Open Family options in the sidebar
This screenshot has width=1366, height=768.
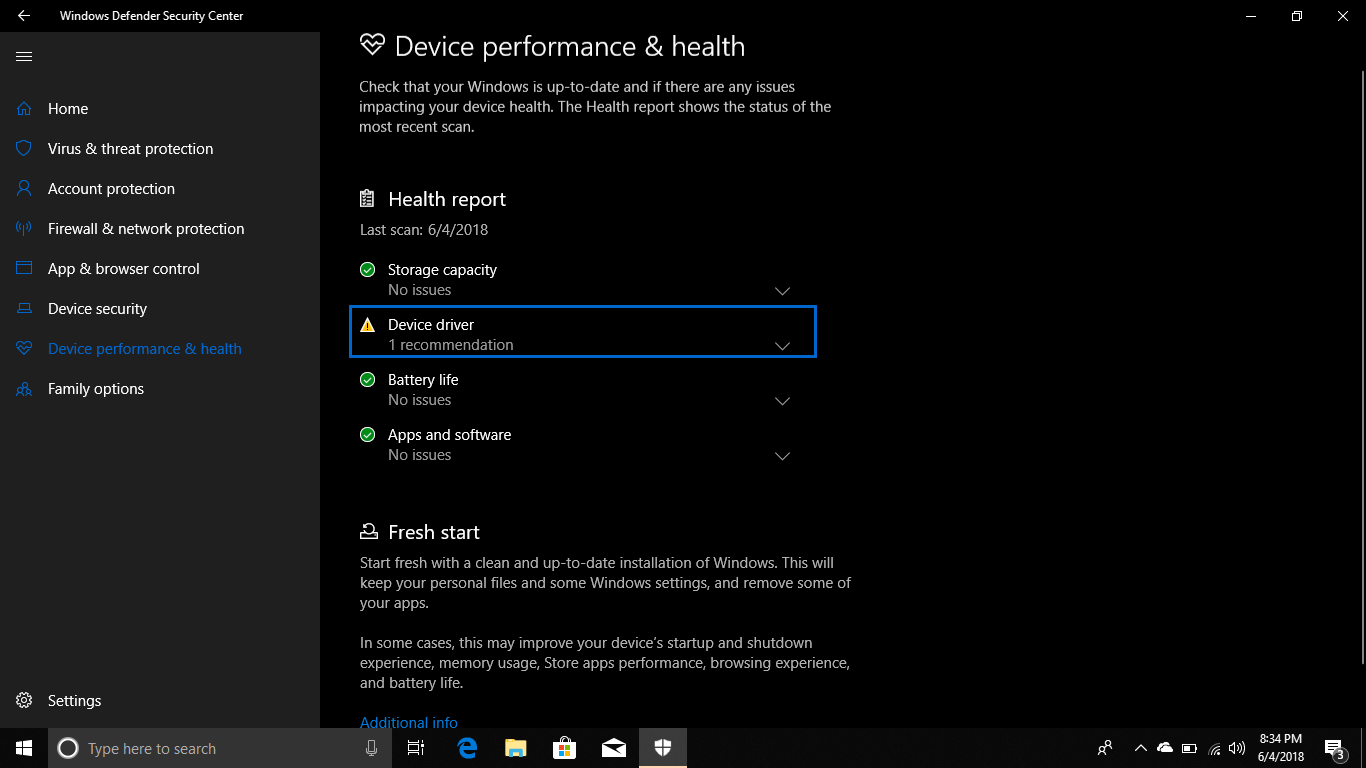point(160,389)
